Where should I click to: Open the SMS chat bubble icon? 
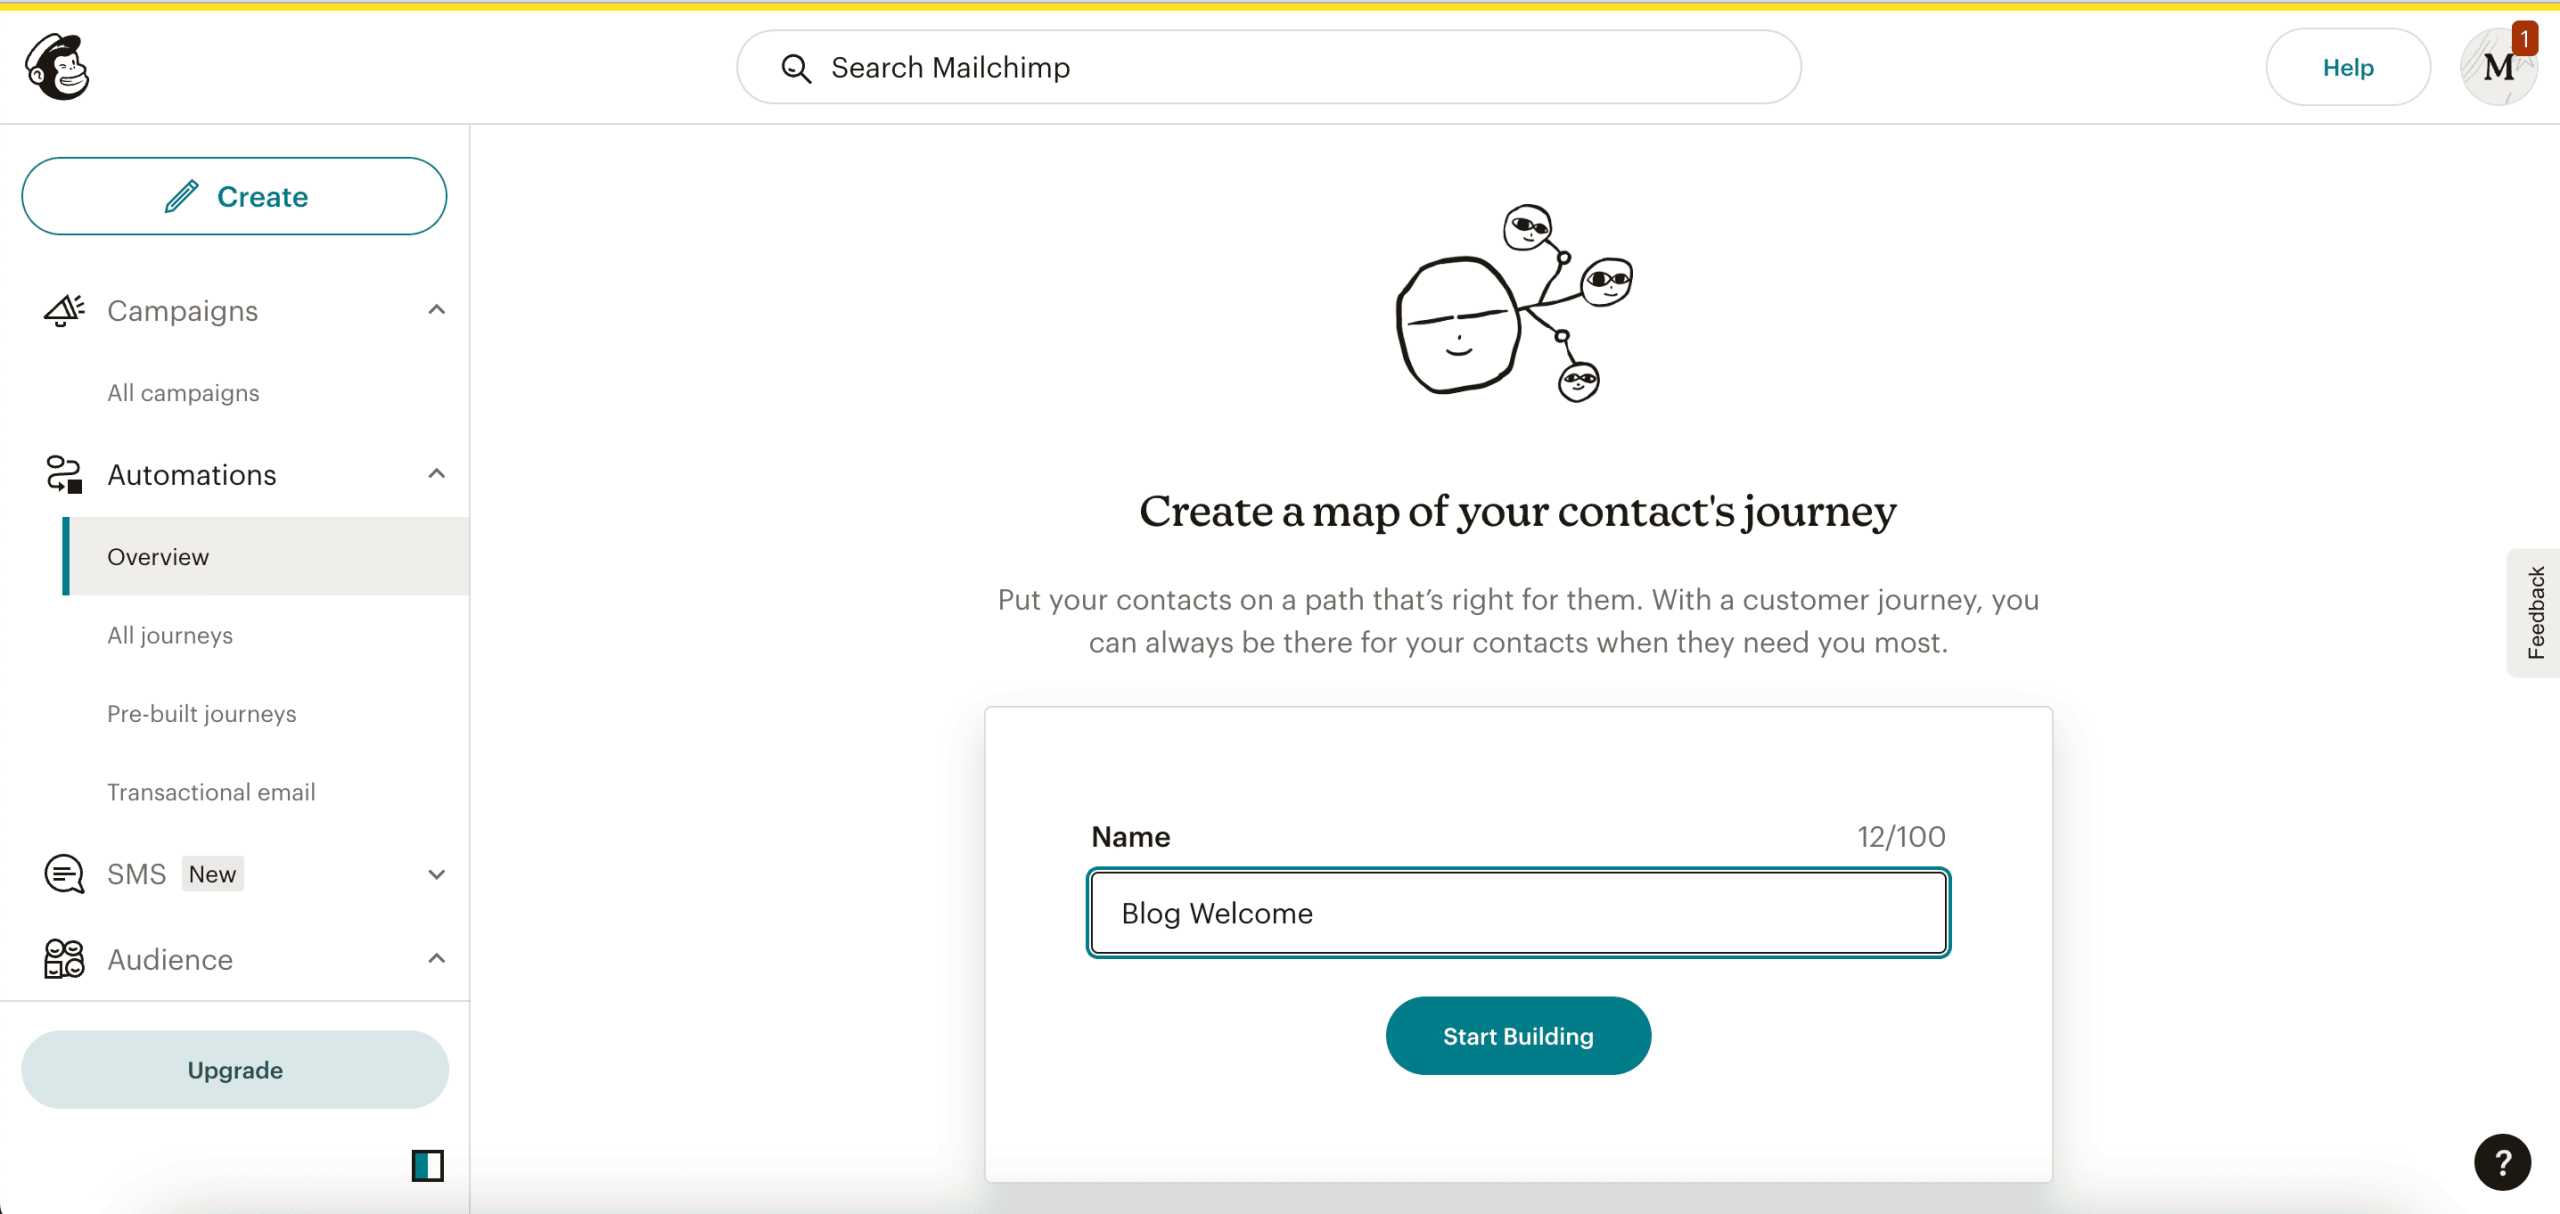pyautogui.click(x=62, y=873)
